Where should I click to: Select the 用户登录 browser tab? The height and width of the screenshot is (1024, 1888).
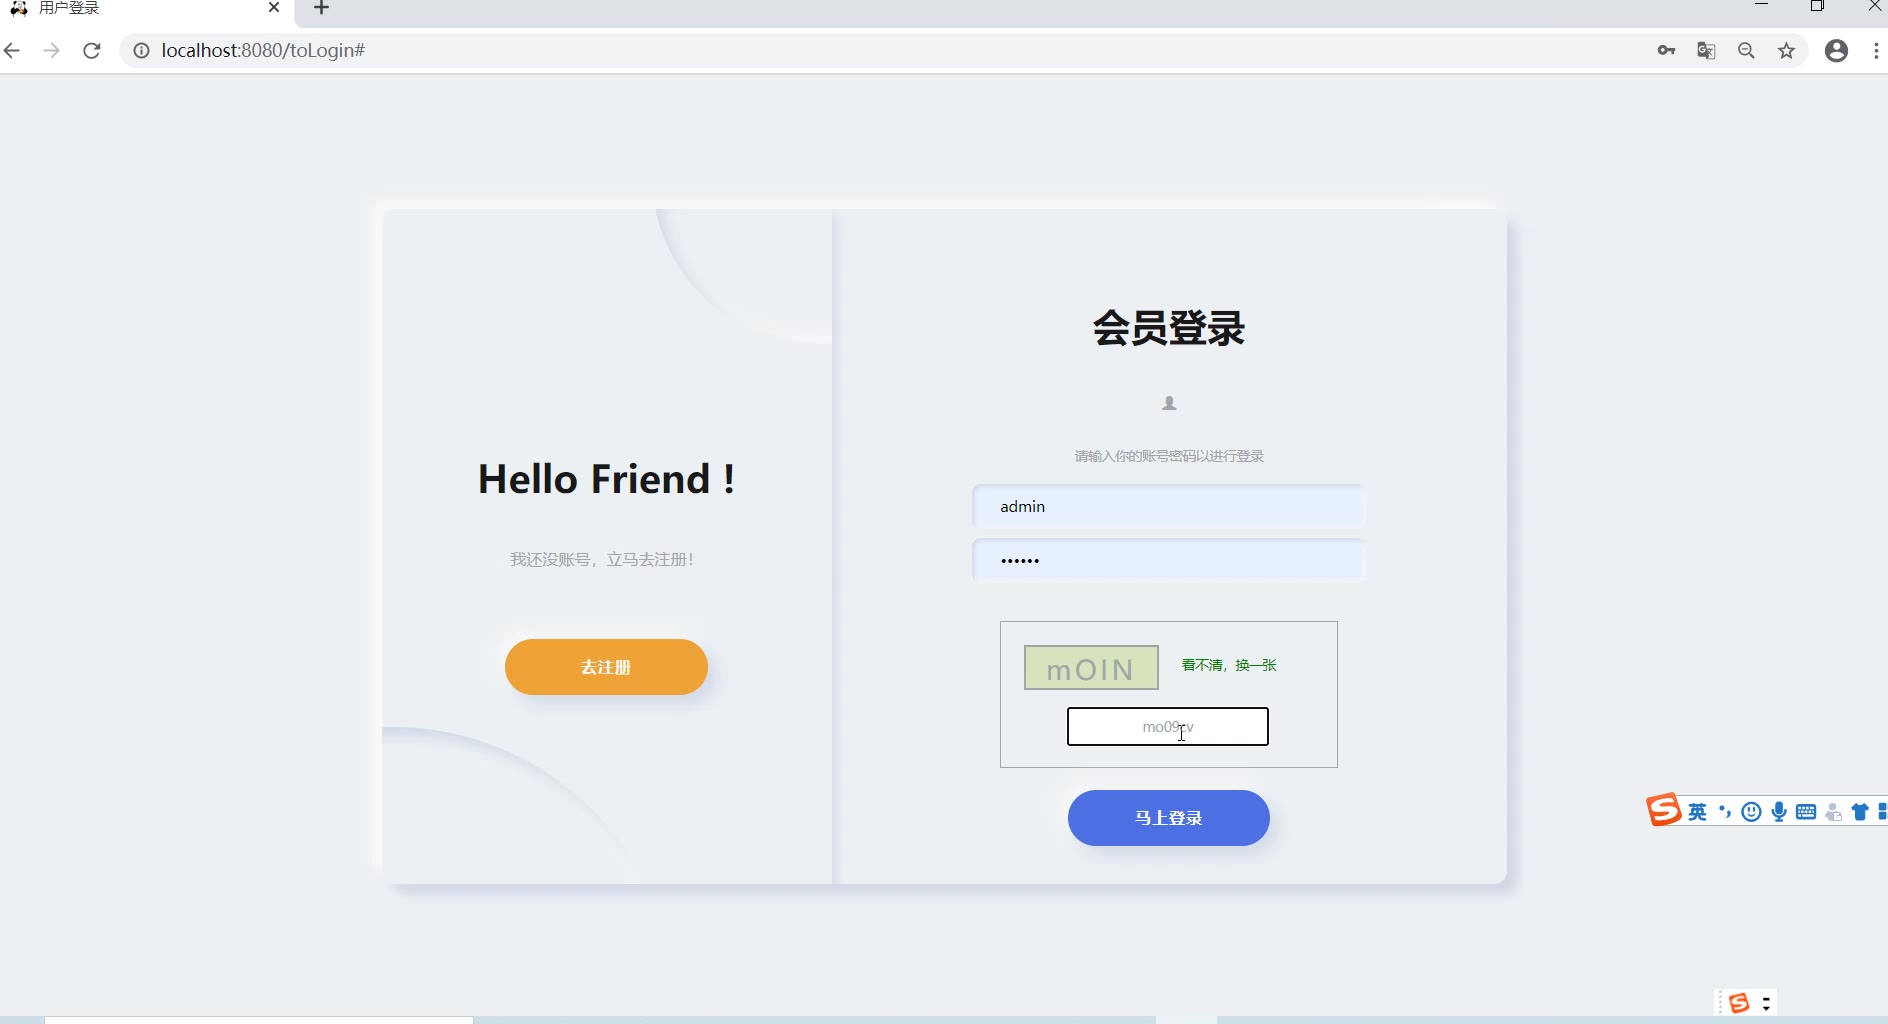[x=147, y=9]
